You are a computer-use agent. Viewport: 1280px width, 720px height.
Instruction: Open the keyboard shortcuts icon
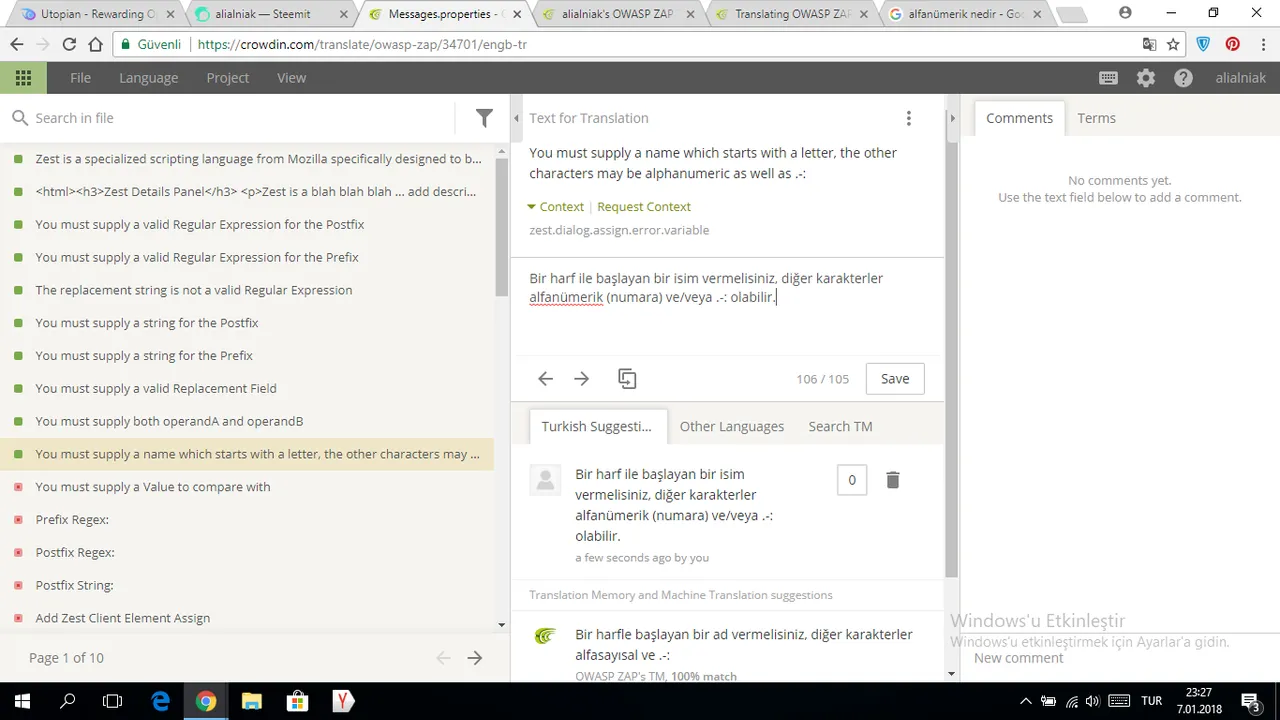1108,78
